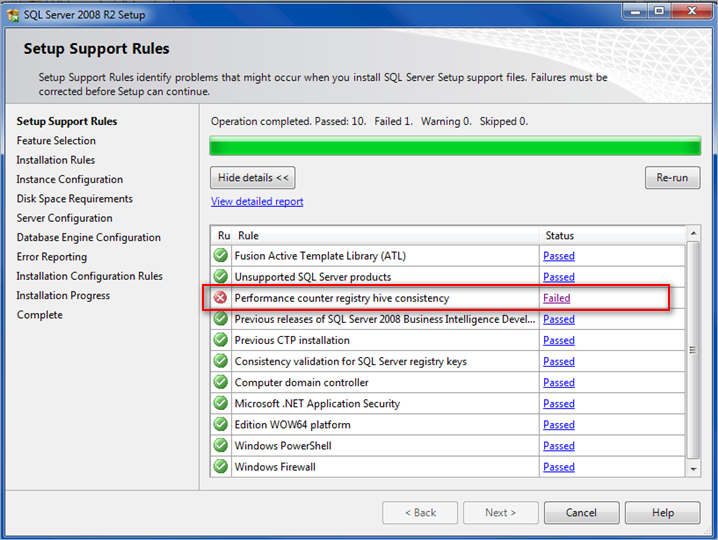
Task: Click the green operation progress bar
Action: [455, 146]
